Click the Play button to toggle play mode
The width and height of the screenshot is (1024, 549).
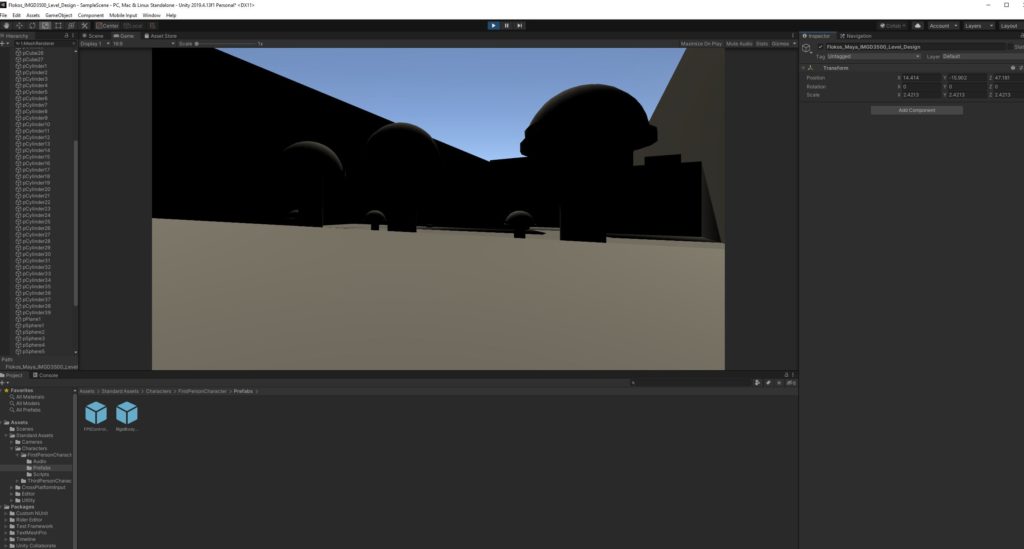tap(494, 25)
